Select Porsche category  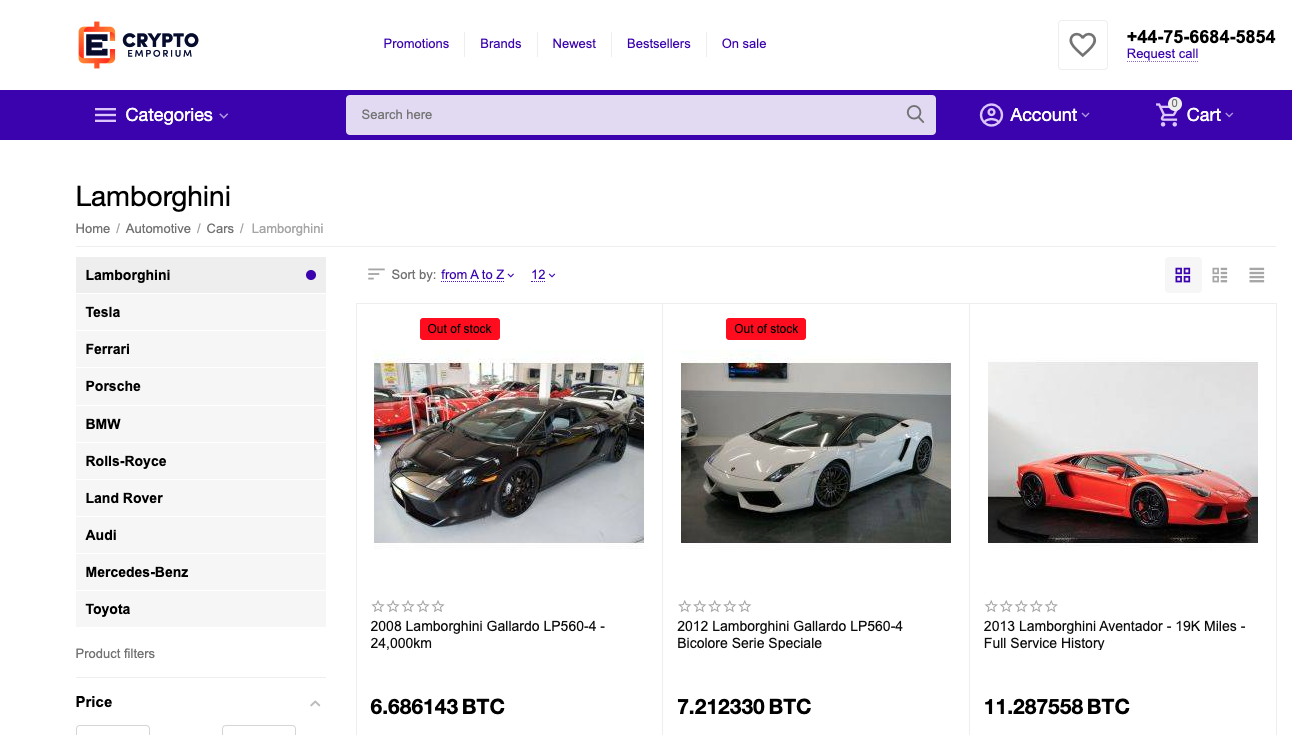(x=201, y=386)
